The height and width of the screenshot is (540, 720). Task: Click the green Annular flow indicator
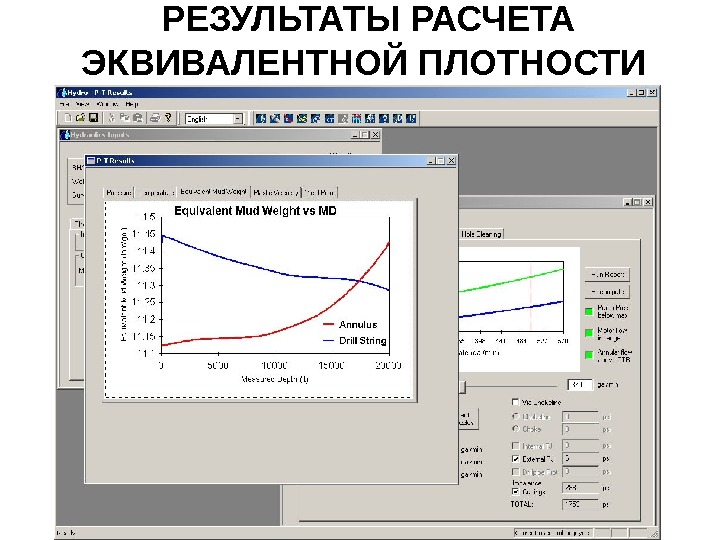pyautogui.click(x=589, y=355)
